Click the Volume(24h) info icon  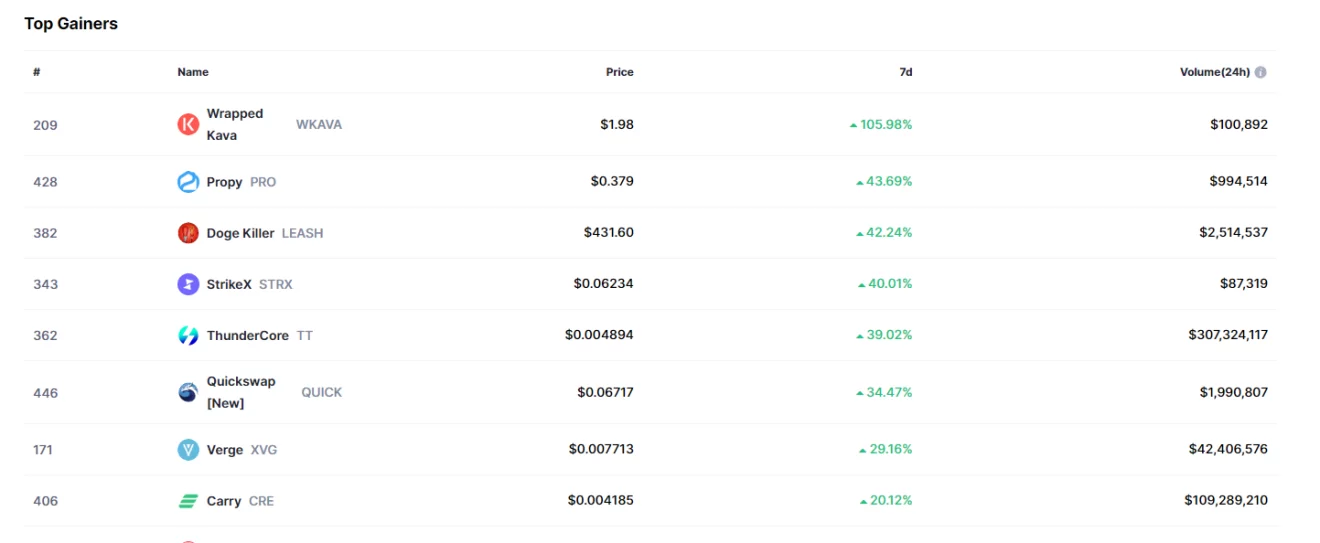1260,72
